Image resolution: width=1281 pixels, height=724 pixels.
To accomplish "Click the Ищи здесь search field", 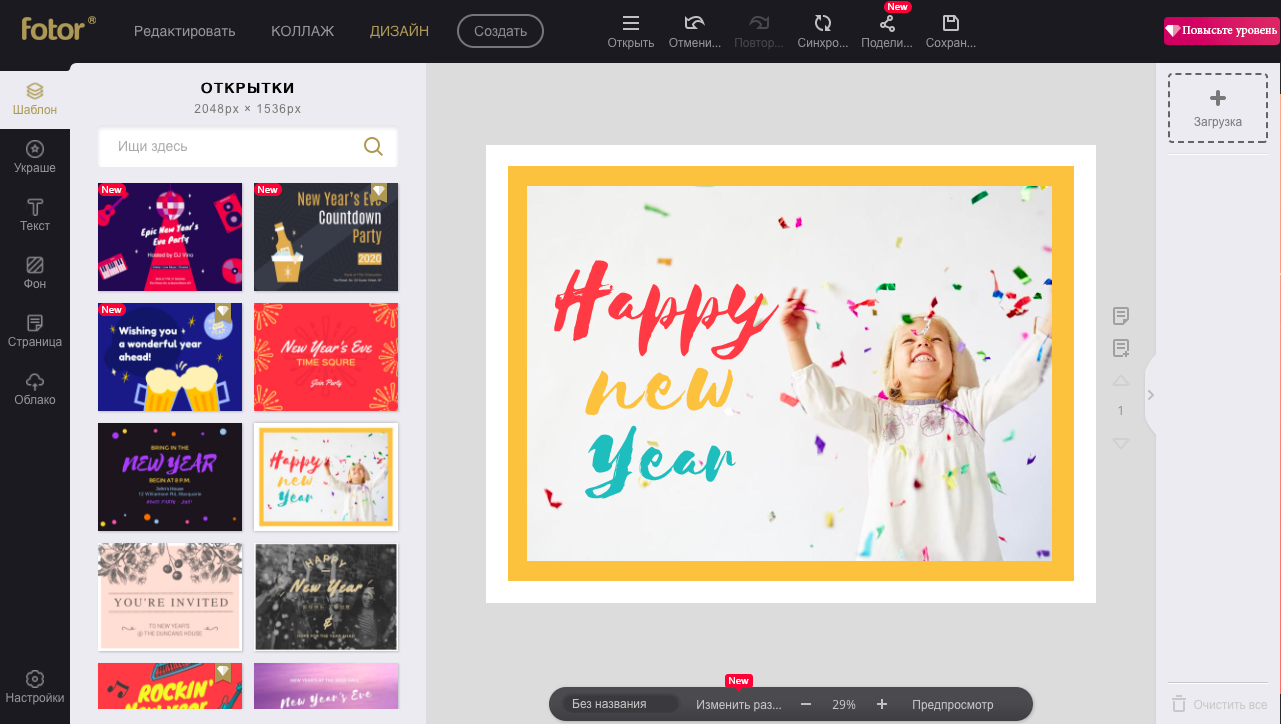I will tap(235, 147).
